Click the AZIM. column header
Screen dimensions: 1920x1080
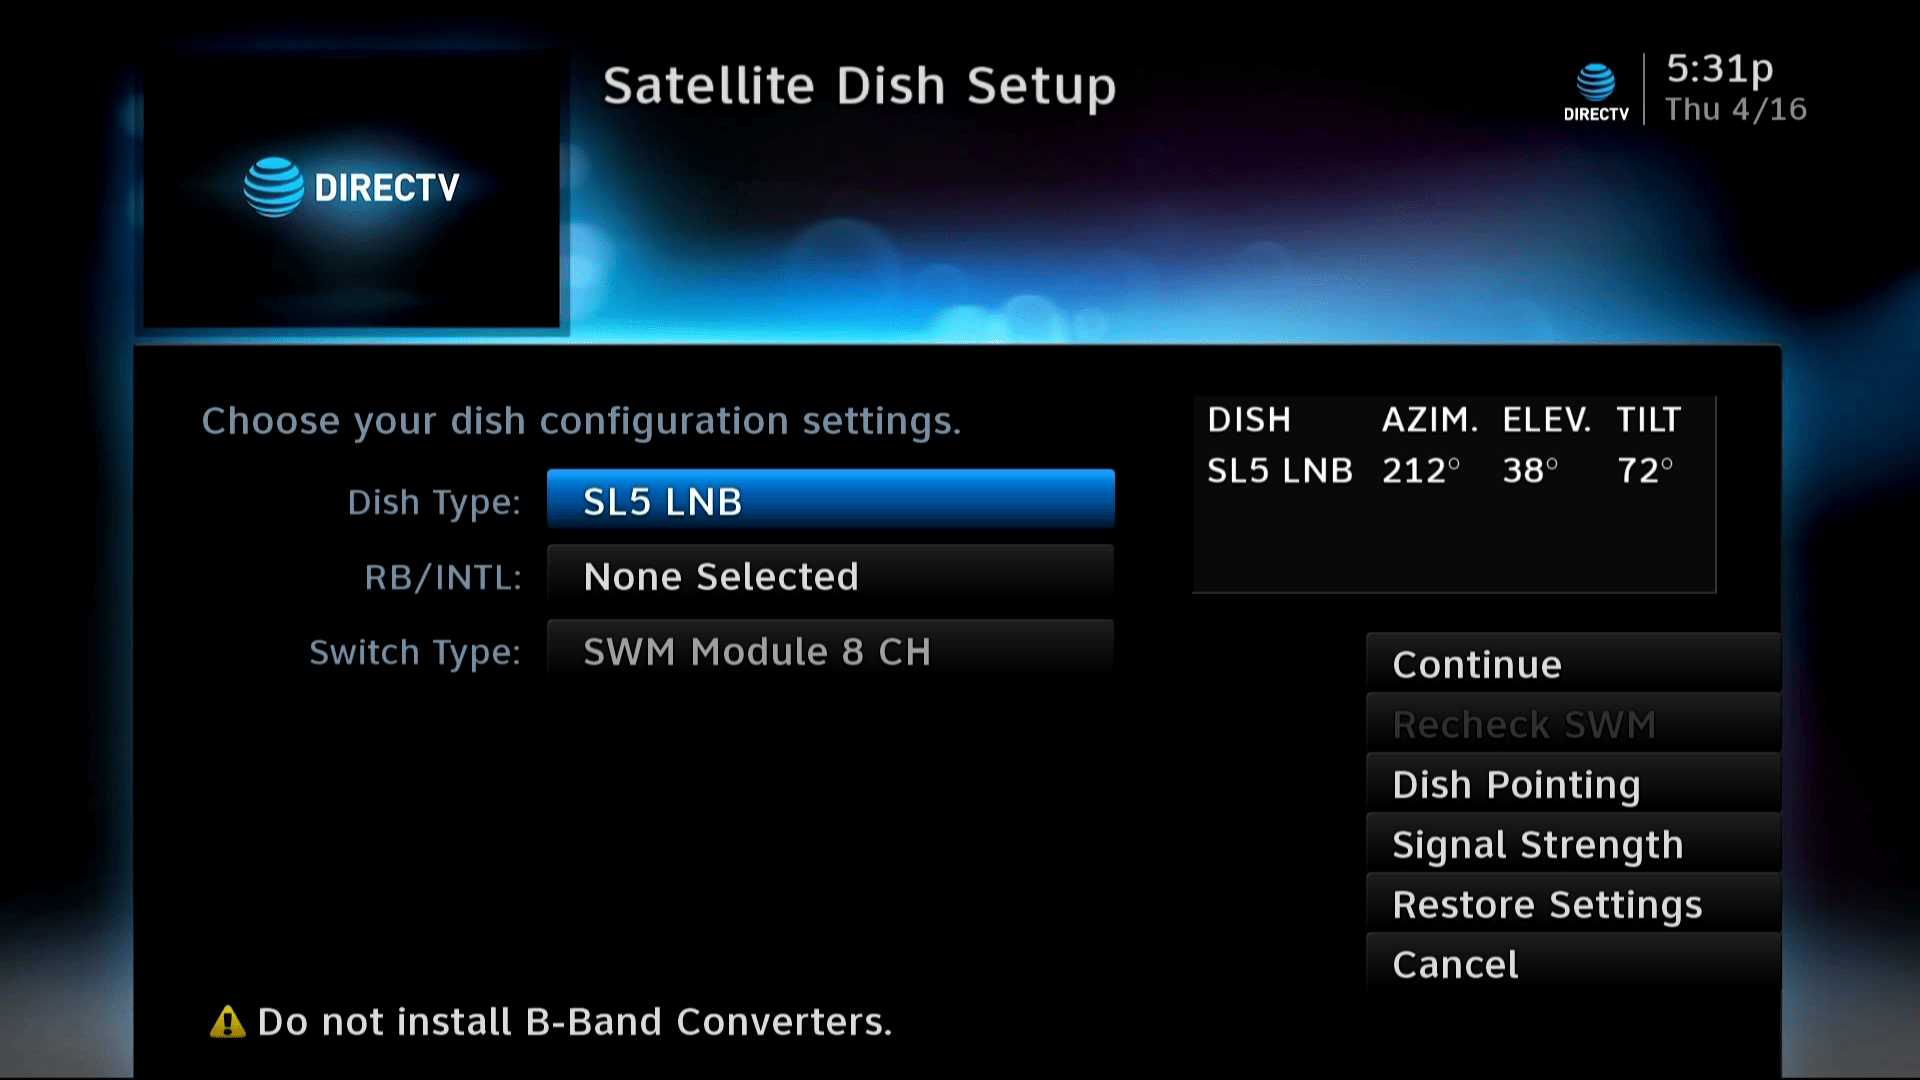click(x=1428, y=420)
